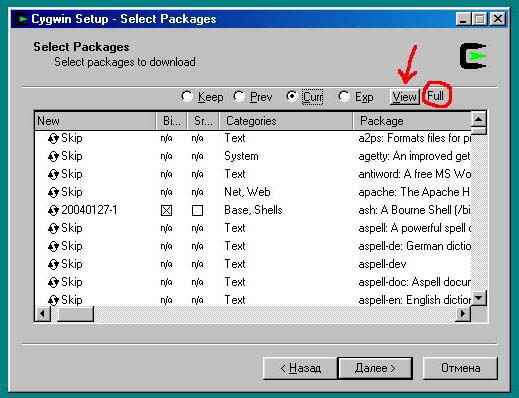
Task: Click Skip in the aspell-doc row
Action: [x=72, y=282]
